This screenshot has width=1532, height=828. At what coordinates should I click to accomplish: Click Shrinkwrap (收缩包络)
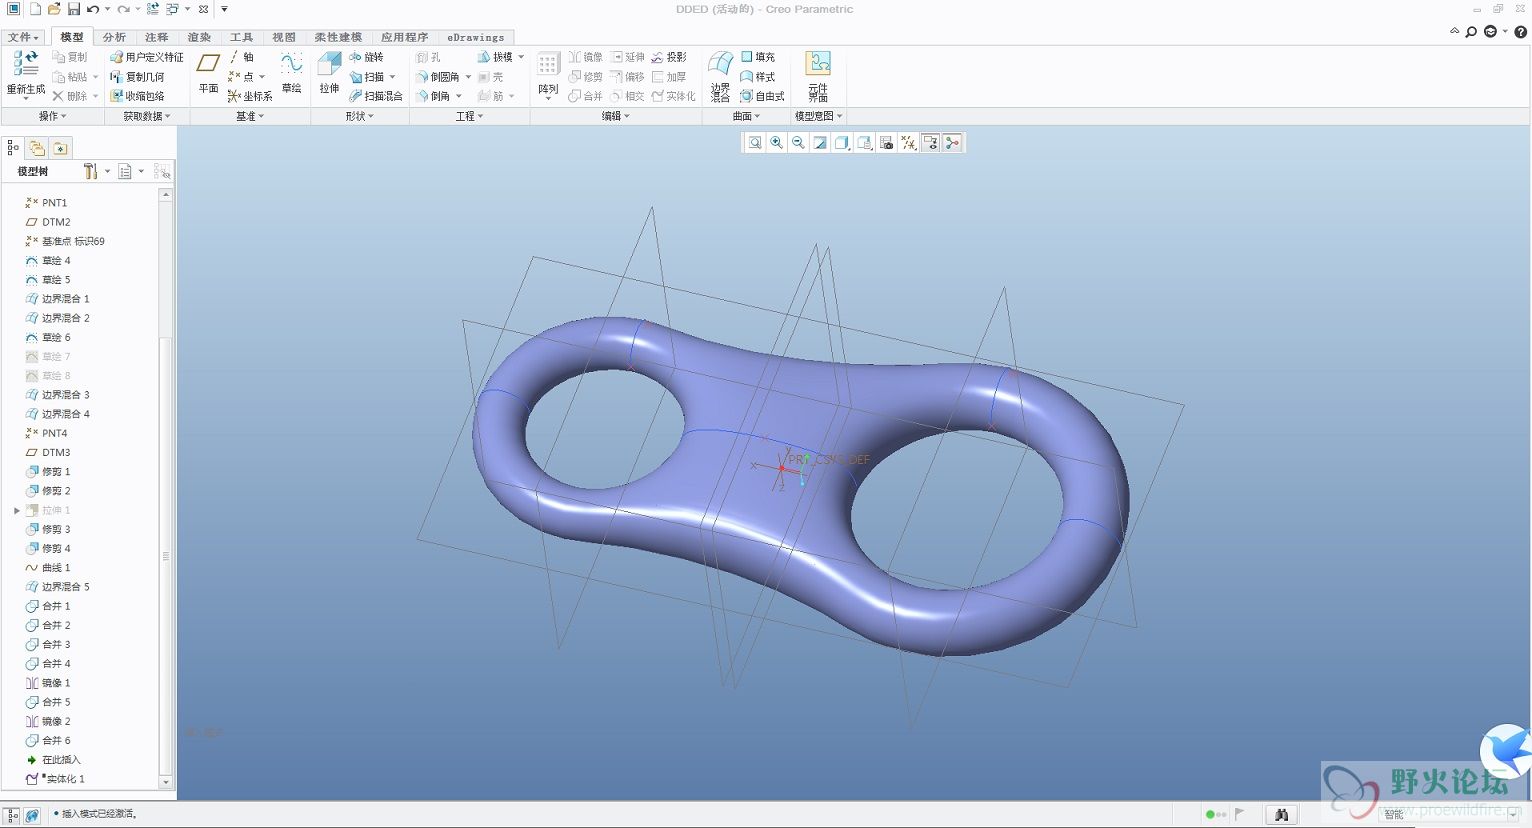coord(137,96)
